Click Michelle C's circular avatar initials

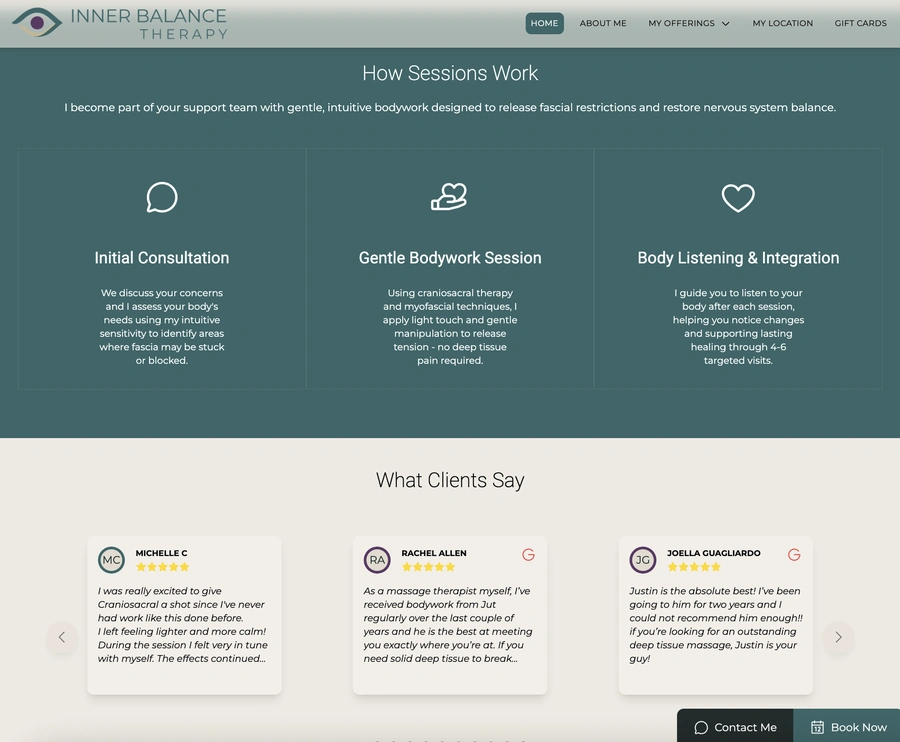pos(111,560)
